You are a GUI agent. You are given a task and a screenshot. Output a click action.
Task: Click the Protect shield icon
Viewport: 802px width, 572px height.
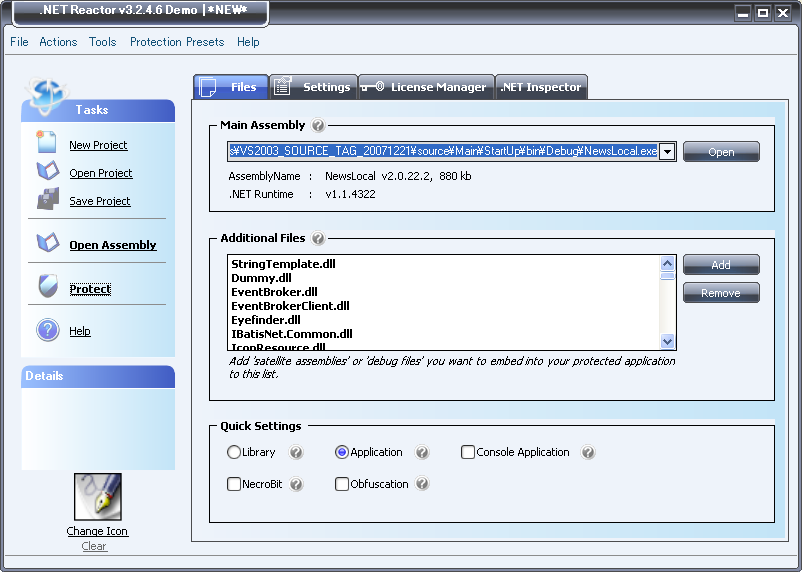47,288
